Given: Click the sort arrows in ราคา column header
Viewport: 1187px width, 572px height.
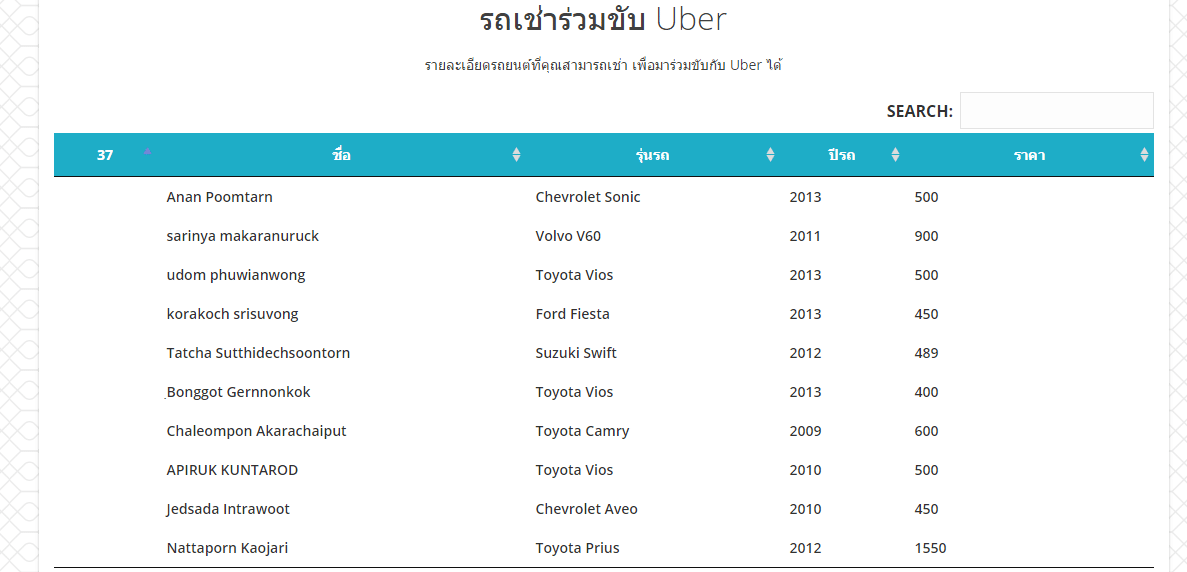Looking at the screenshot, I should point(1144,155).
